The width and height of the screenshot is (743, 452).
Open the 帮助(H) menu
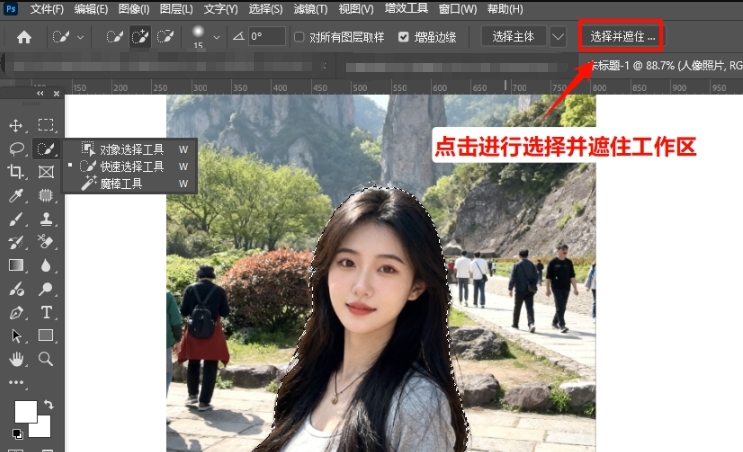[x=505, y=9]
